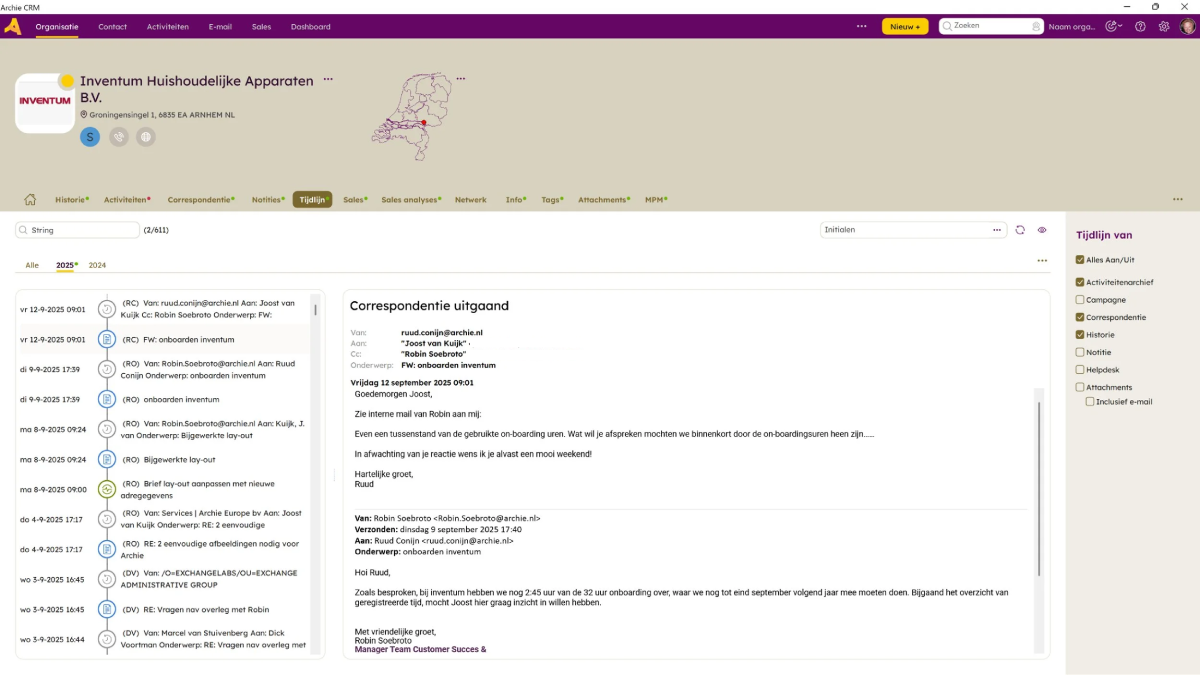This screenshot has width=1200, height=675.
Task: Uncheck the Historie checkbox
Action: pyautogui.click(x=1080, y=335)
